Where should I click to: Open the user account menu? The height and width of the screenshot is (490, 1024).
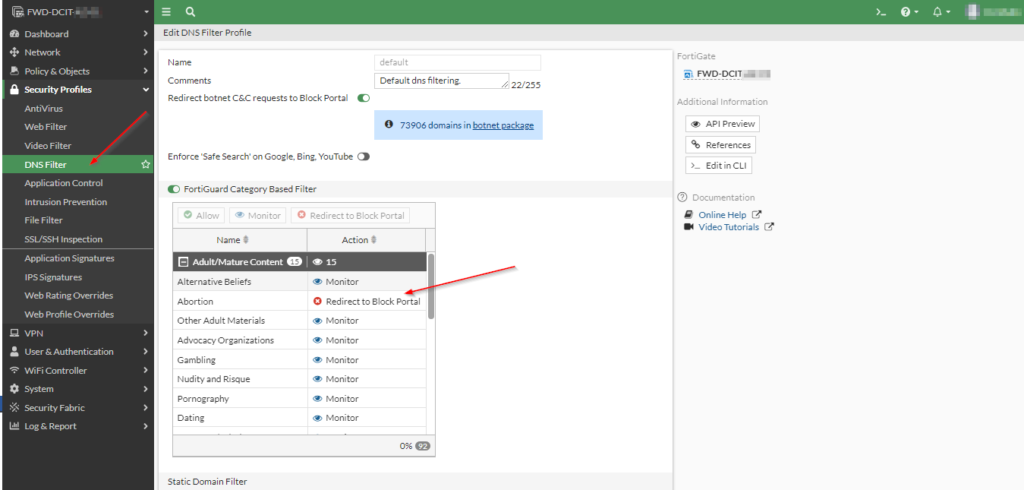pos(993,12)
